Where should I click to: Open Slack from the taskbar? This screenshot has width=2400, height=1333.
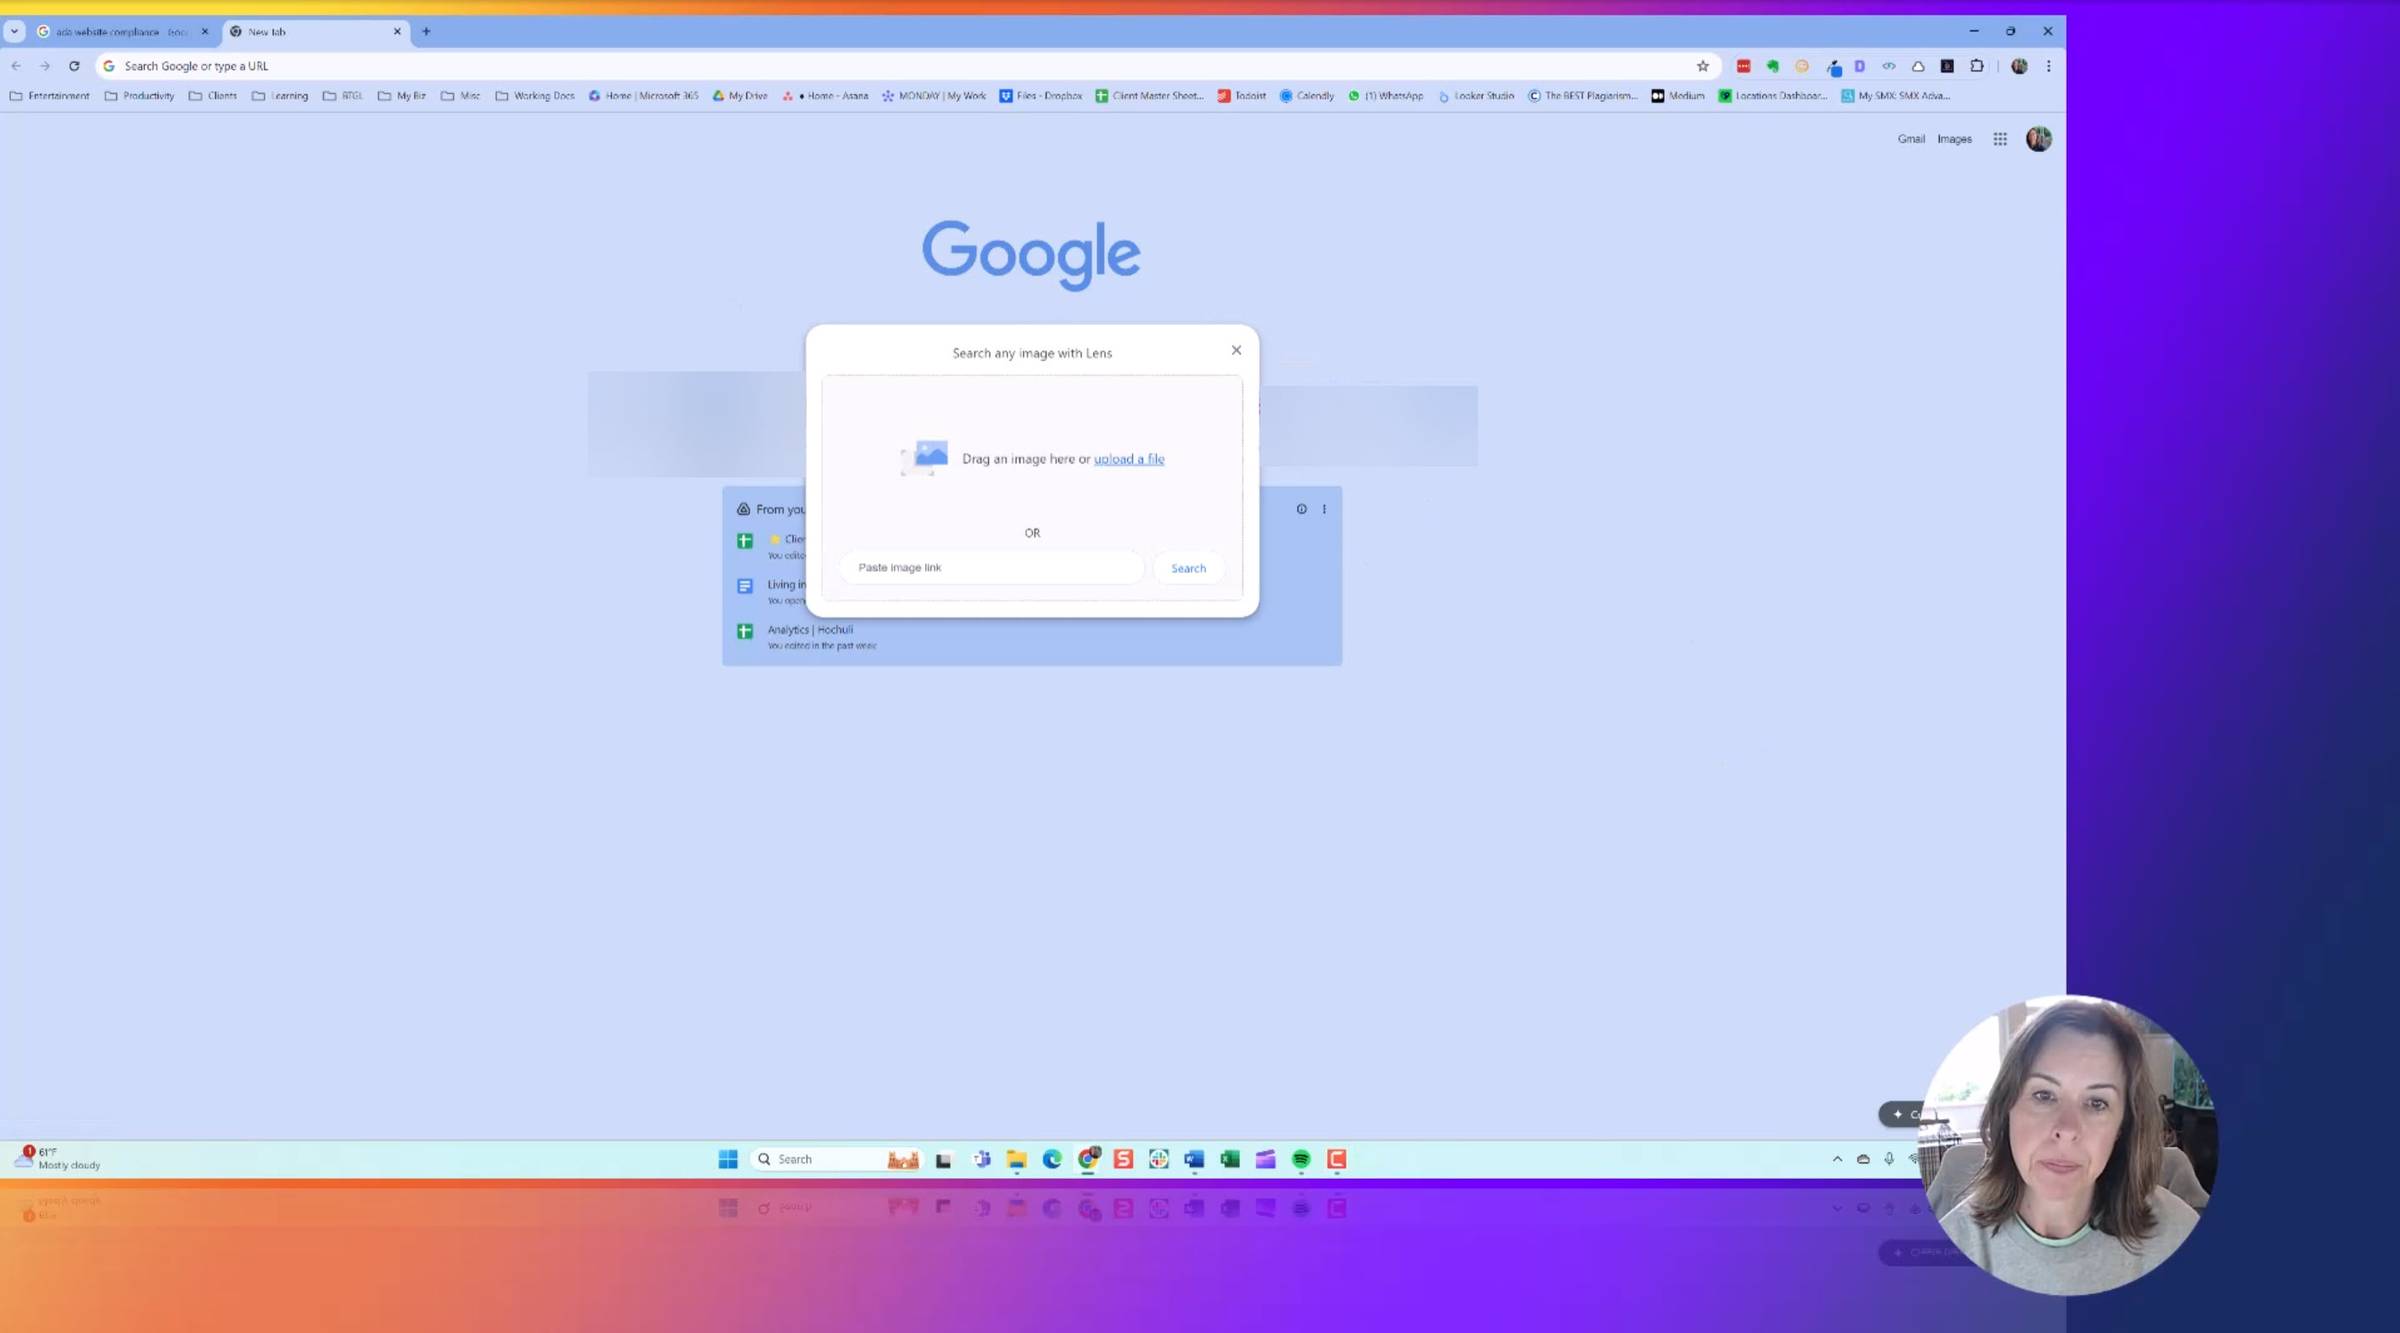(x=1159, y=1159)
